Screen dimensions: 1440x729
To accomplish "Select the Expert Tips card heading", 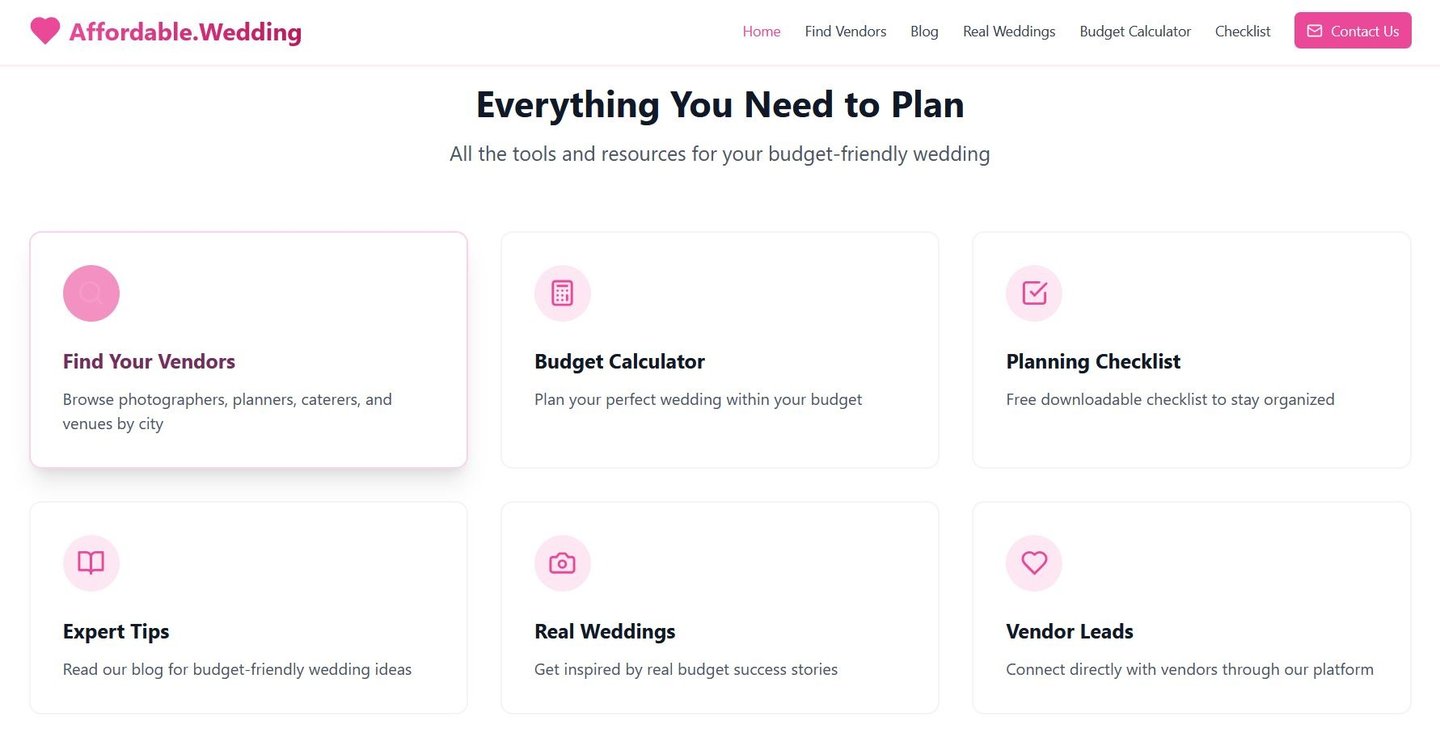I will click(x=116, y=631).
